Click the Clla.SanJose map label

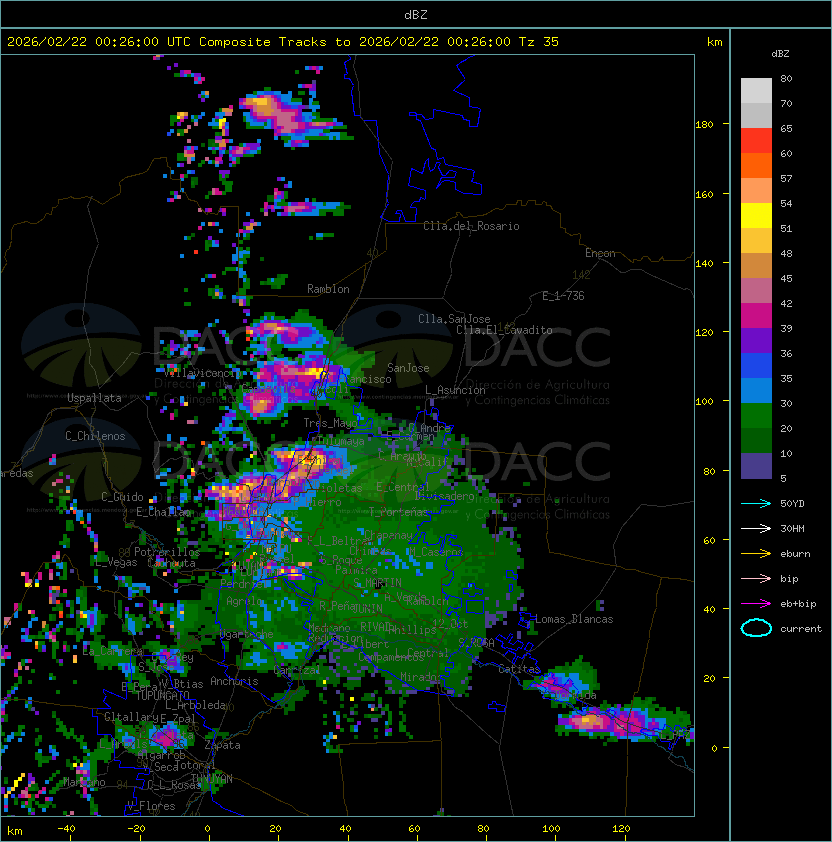(x=454, y=319)
